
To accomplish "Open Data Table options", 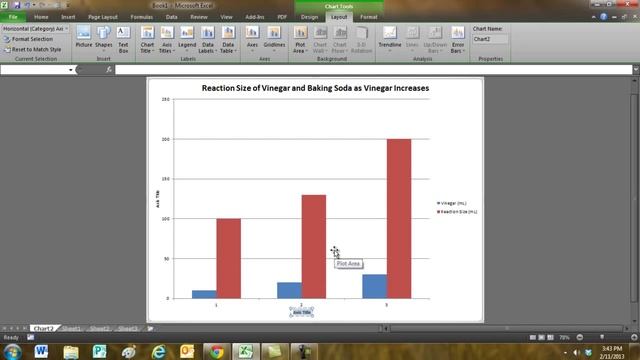I will 228,40.
